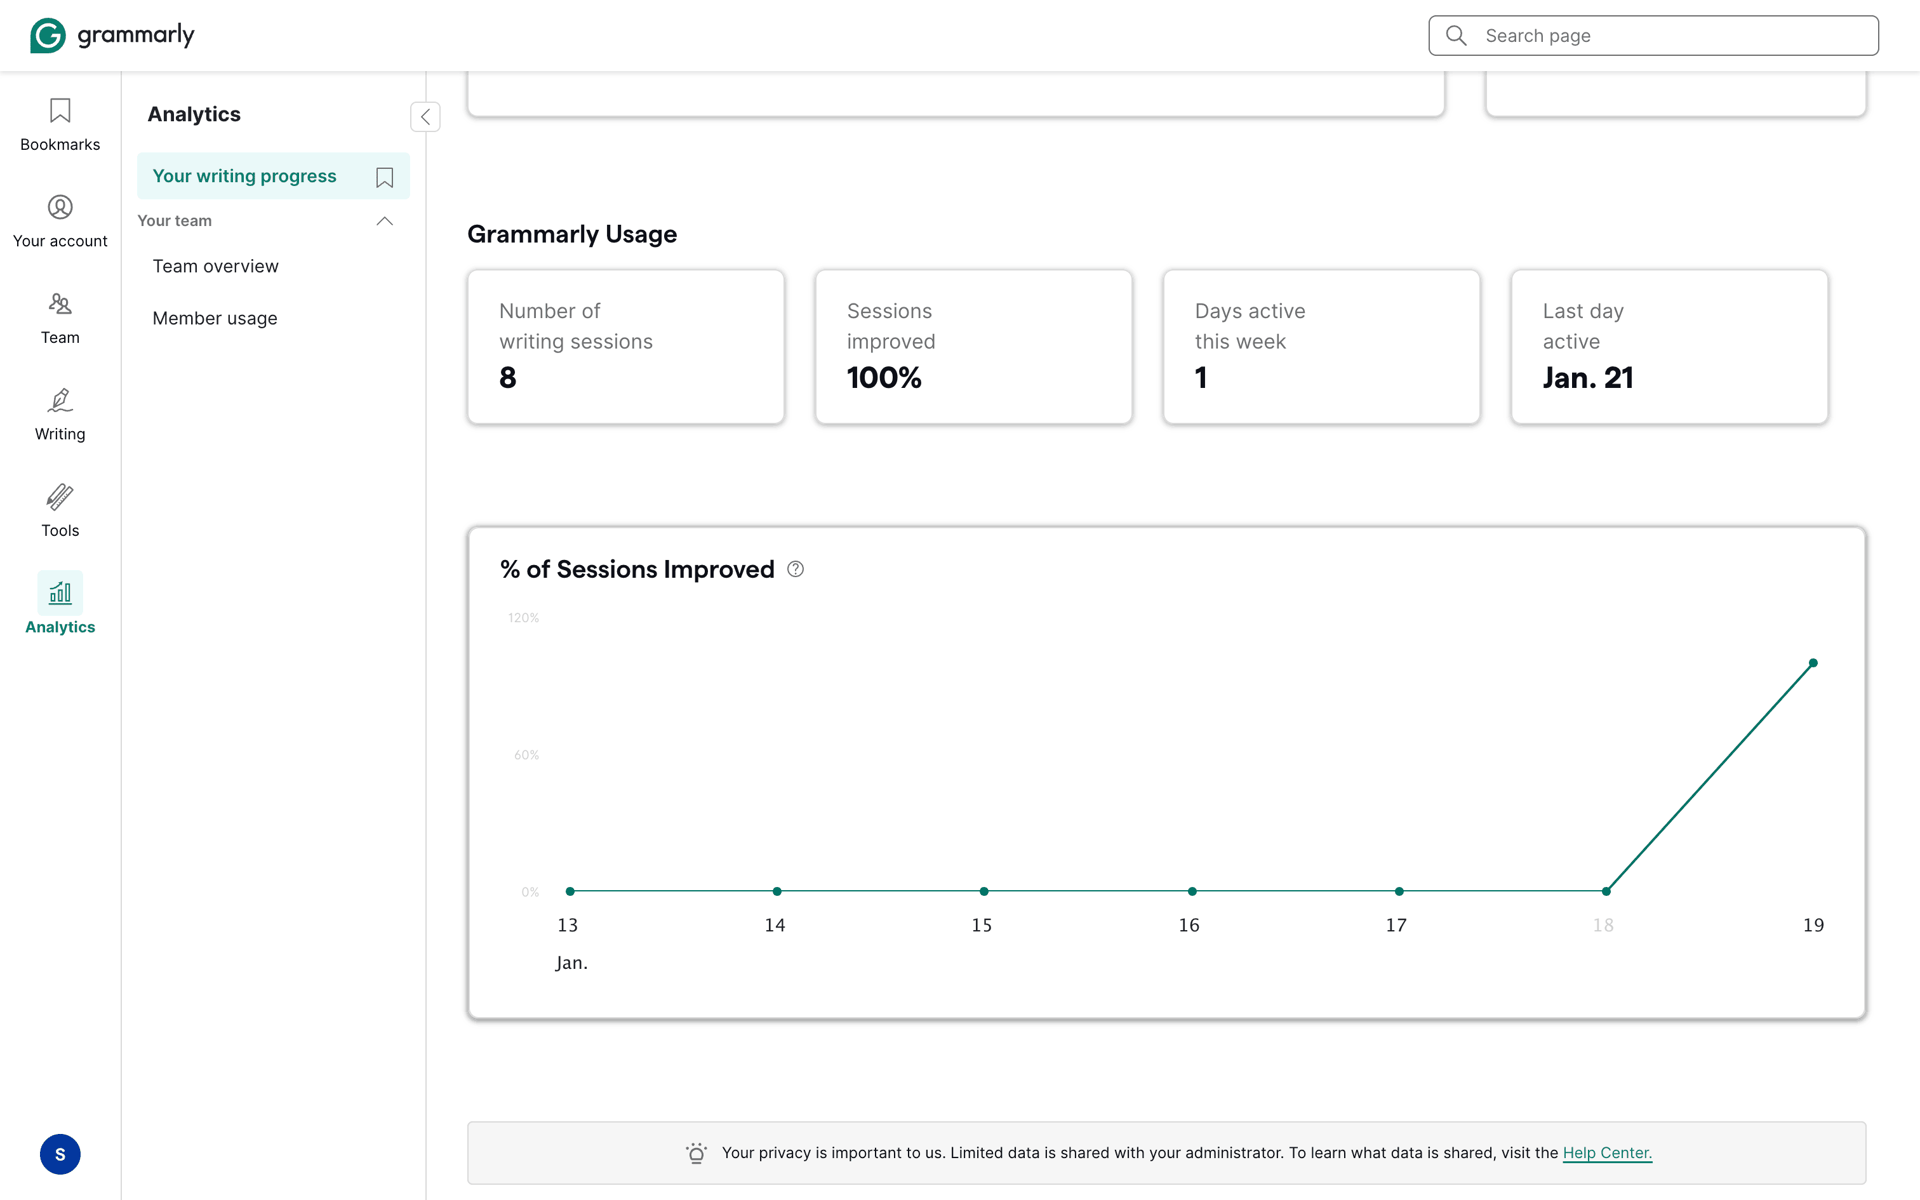
Task: Collapse the Your team group
Action: point(385,221)
